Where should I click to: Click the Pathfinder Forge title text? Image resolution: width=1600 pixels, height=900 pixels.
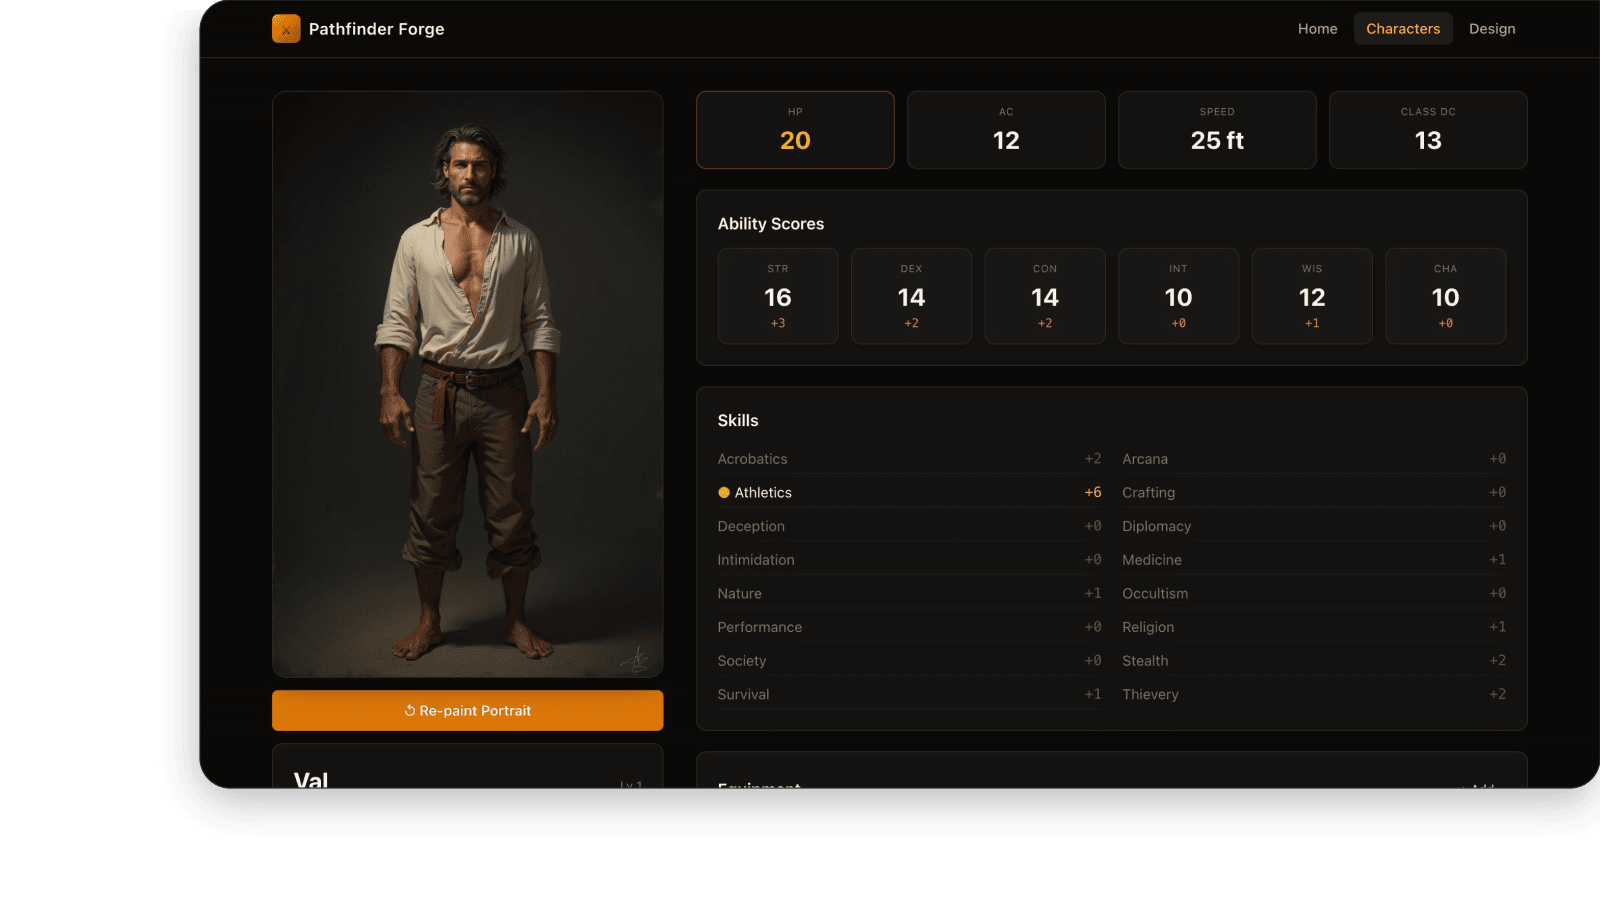coord(377,29)
